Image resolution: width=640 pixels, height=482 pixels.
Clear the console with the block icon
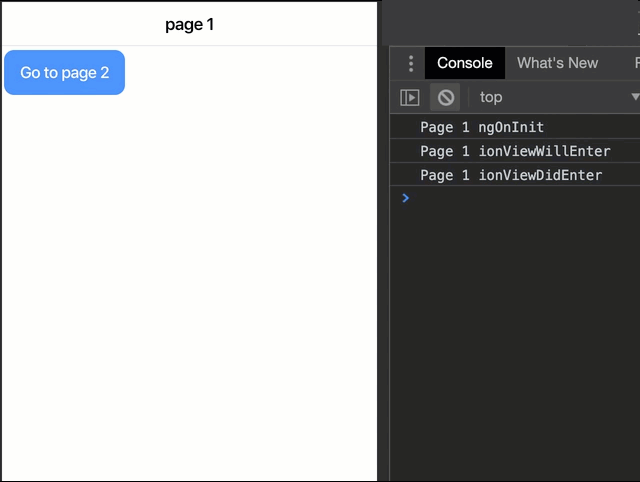tap(446, 97)
